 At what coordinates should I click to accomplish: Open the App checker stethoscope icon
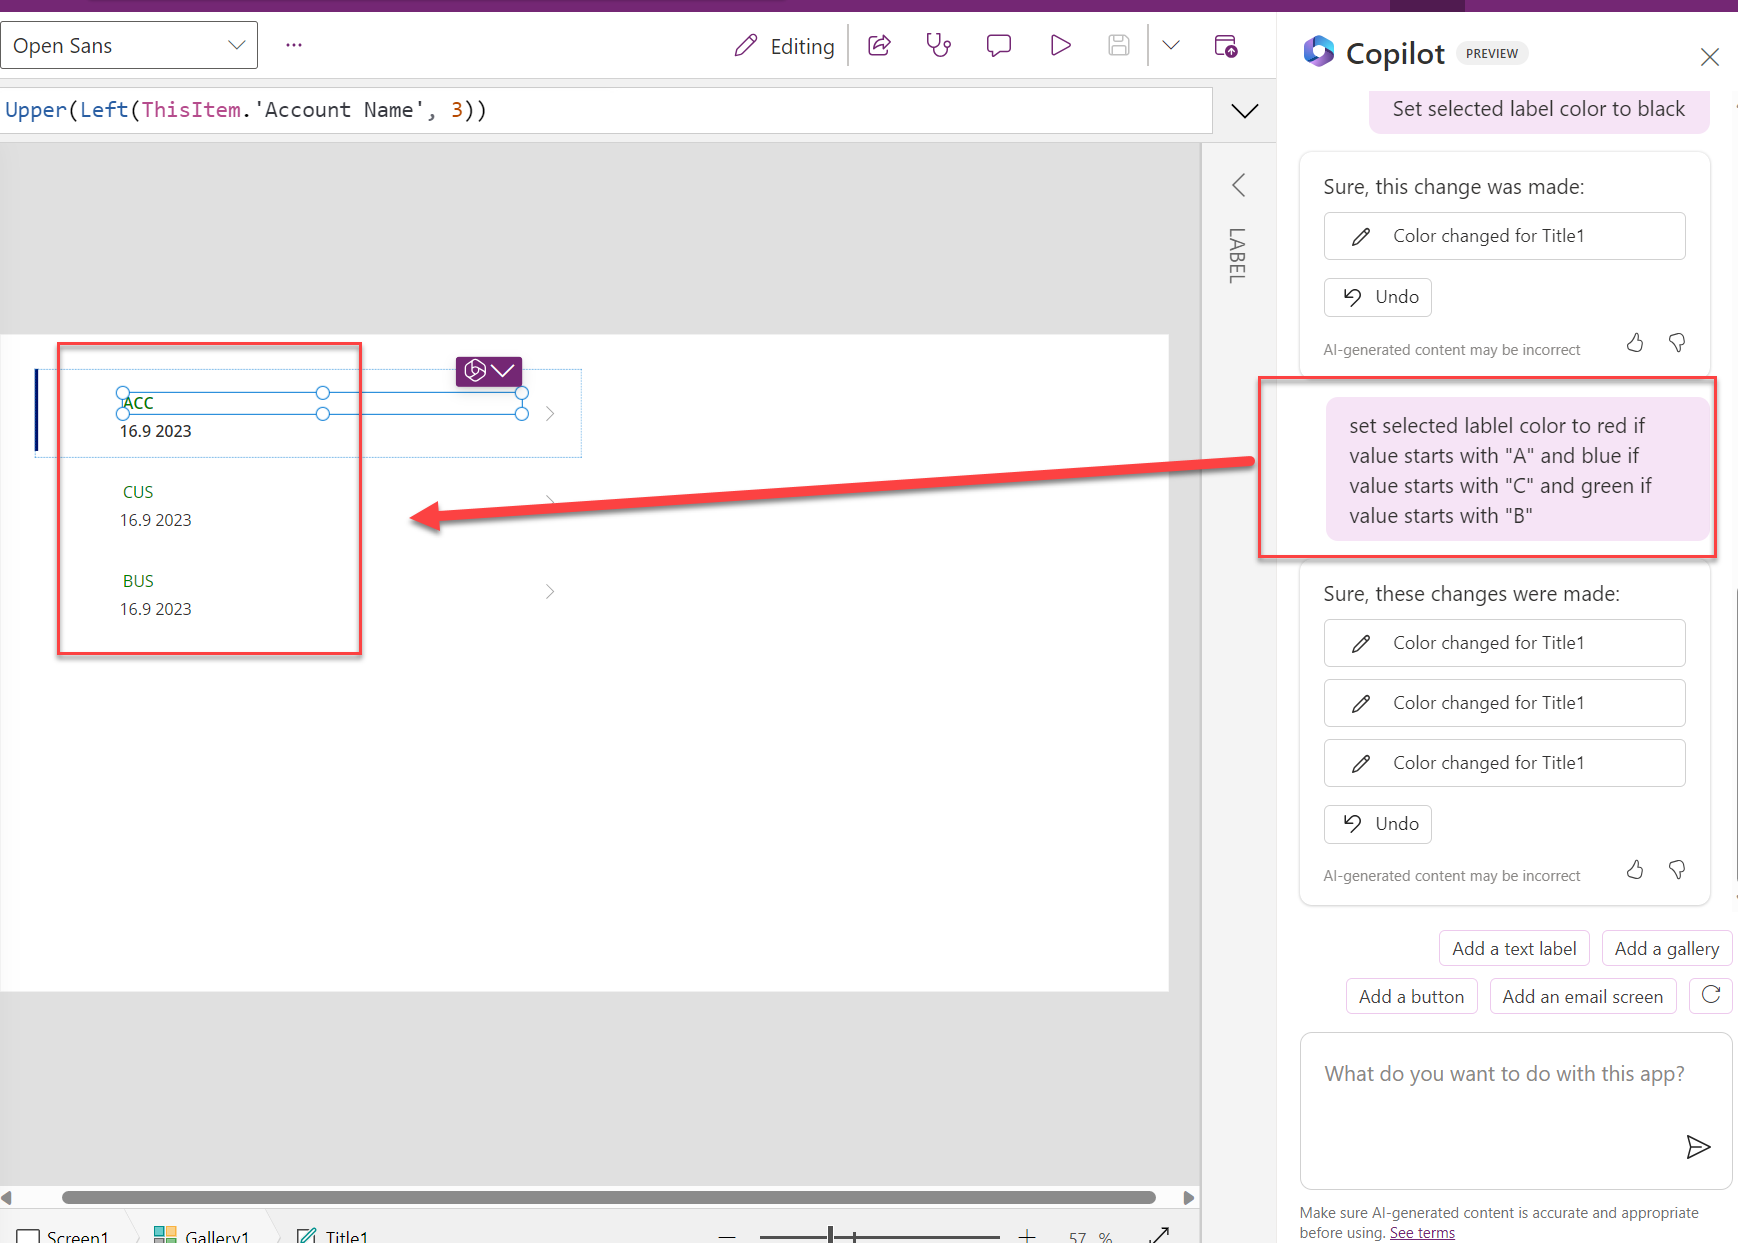tap(938, 45)
